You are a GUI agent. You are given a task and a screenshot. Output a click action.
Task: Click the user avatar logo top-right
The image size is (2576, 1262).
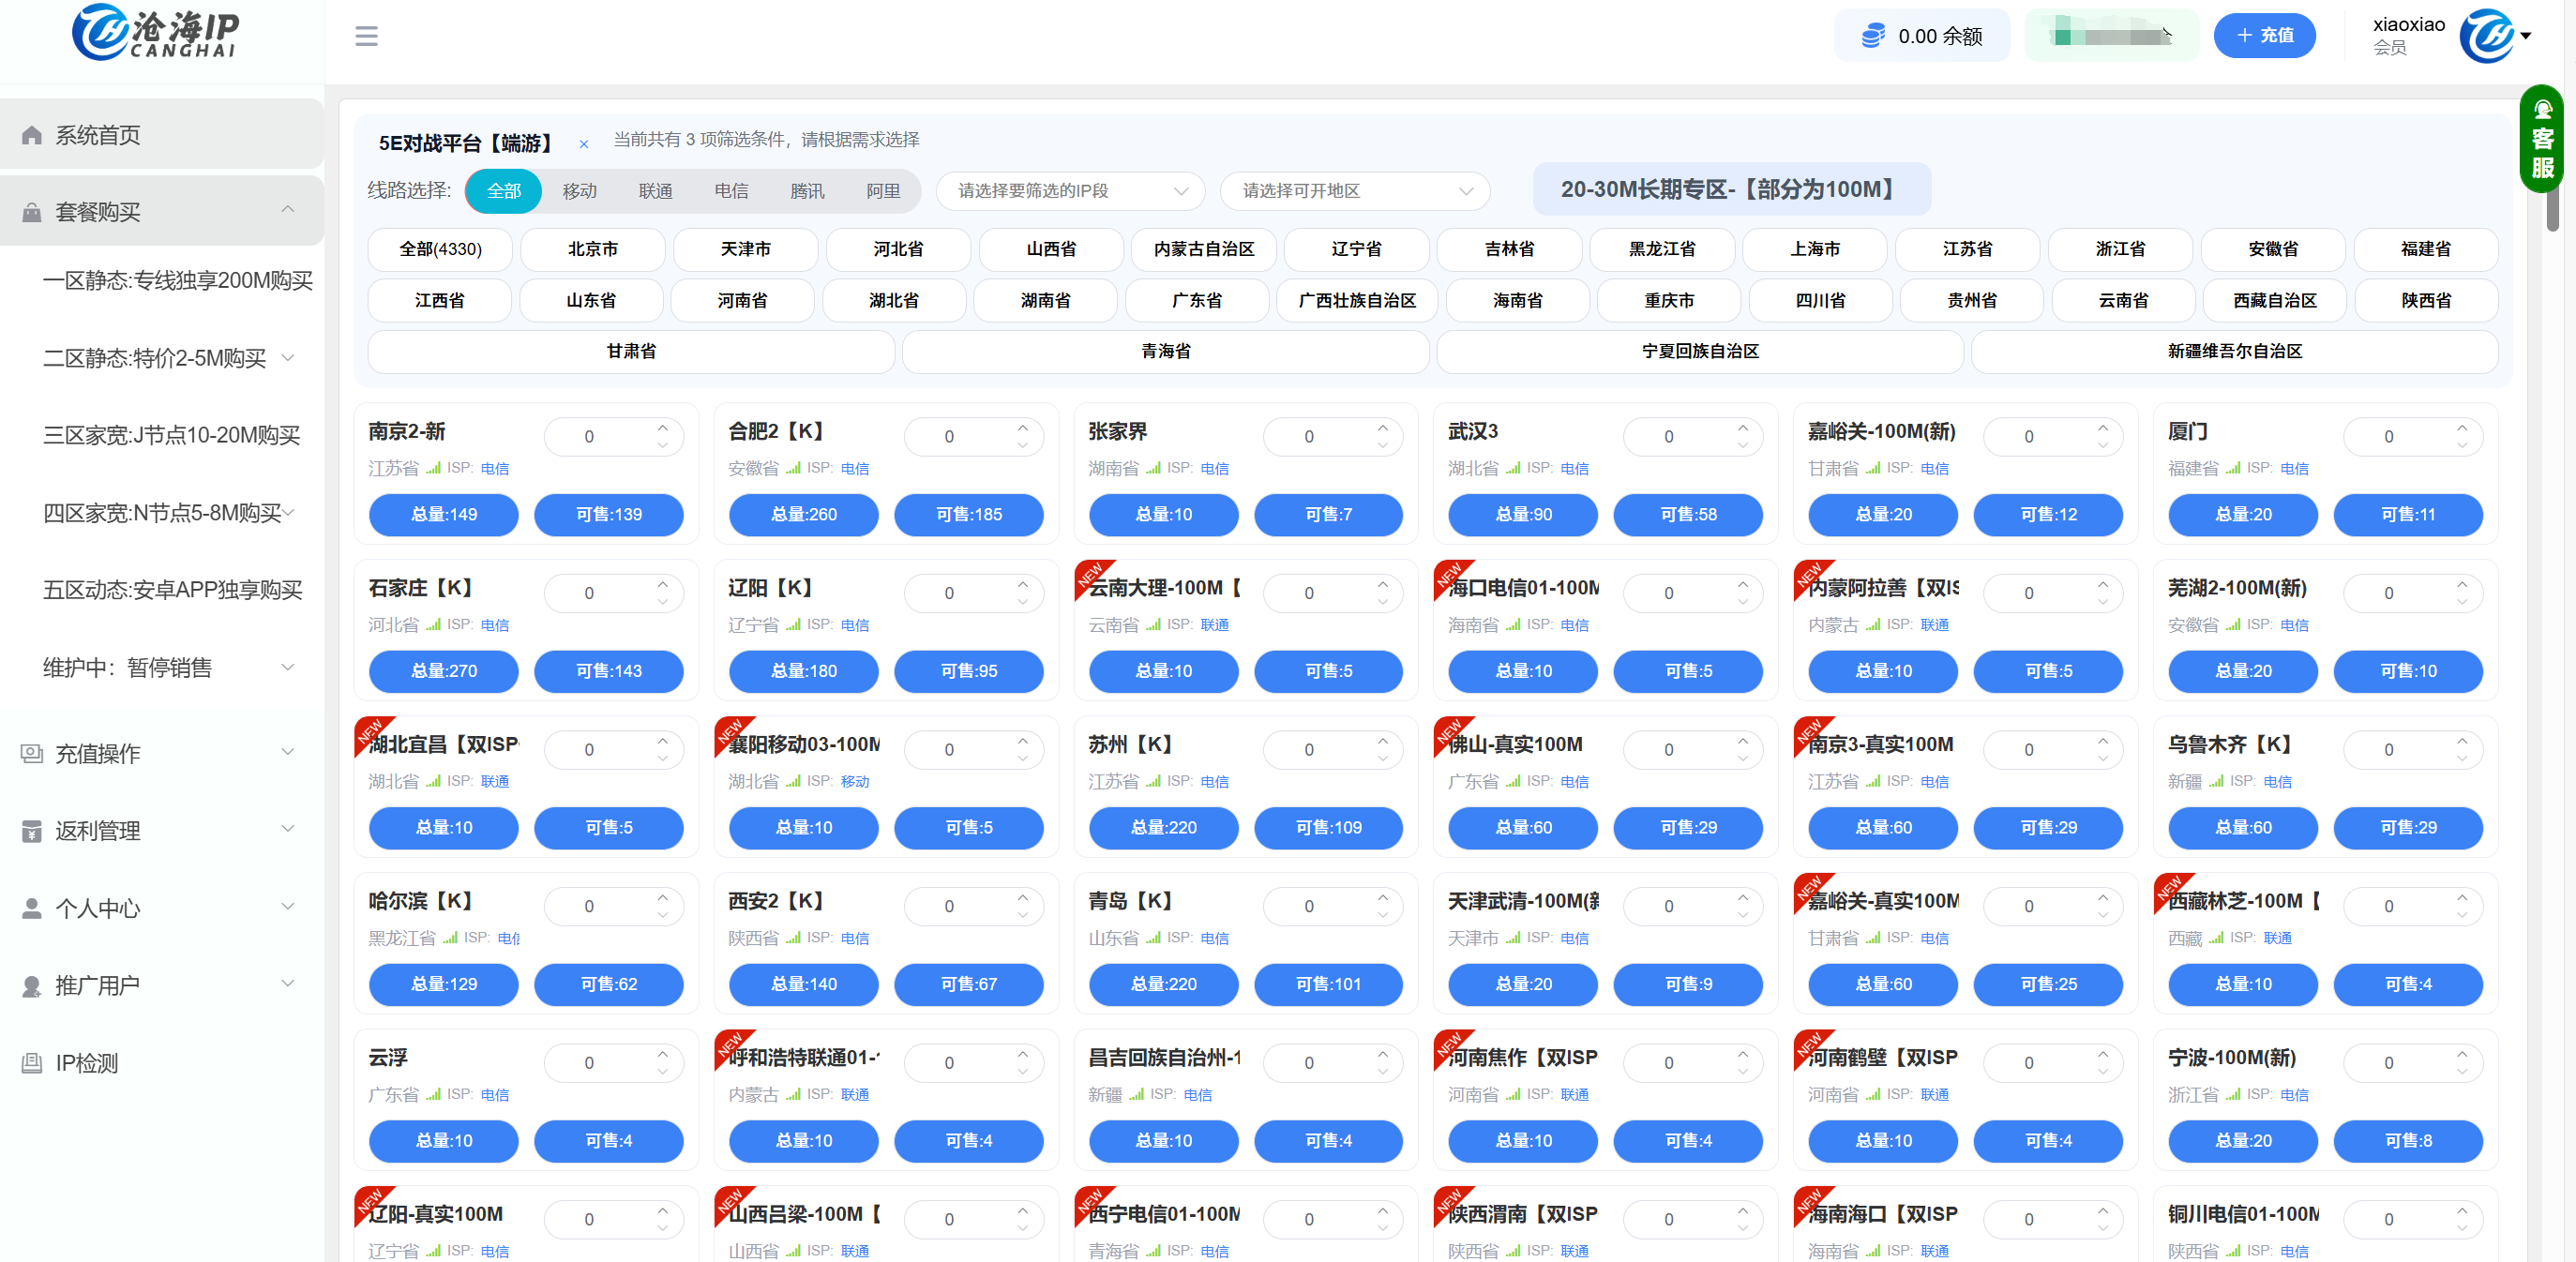(2487, 36)
